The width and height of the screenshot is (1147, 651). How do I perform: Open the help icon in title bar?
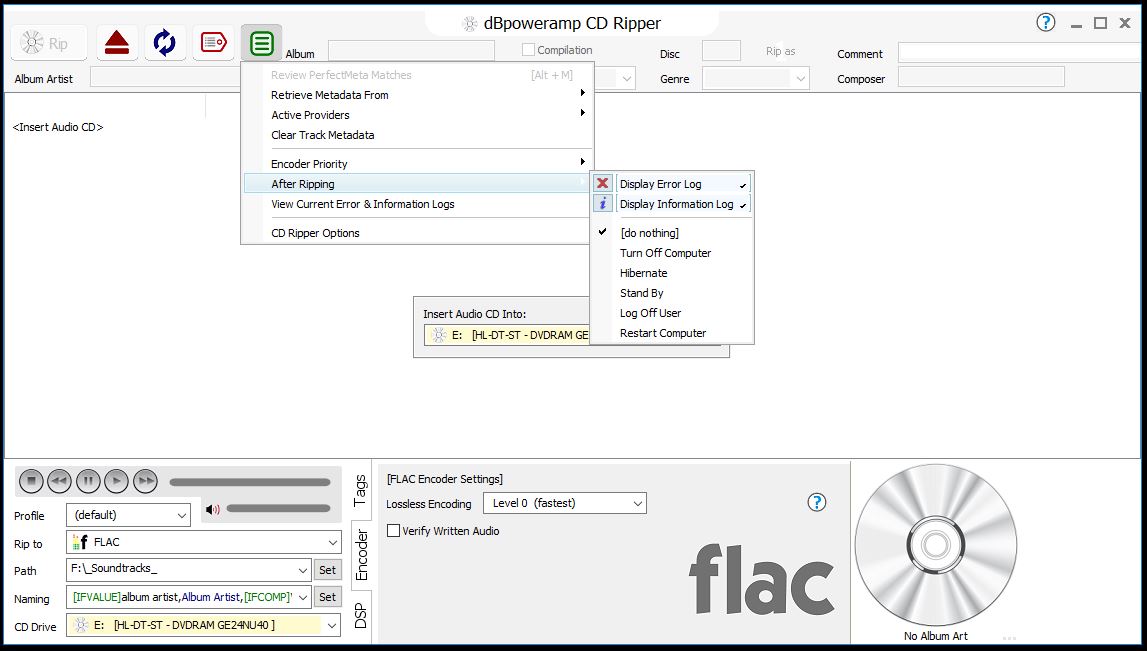coord(1046,23)
